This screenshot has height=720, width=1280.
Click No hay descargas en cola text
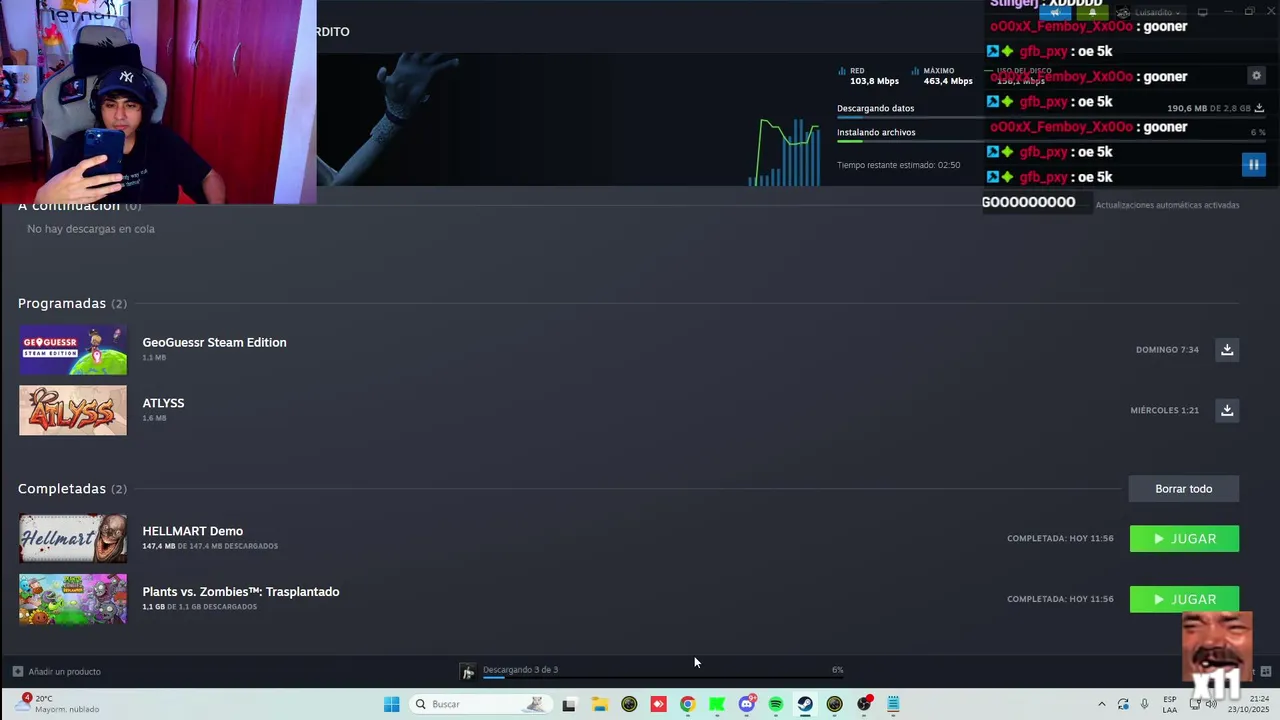(x=91, y=229)
